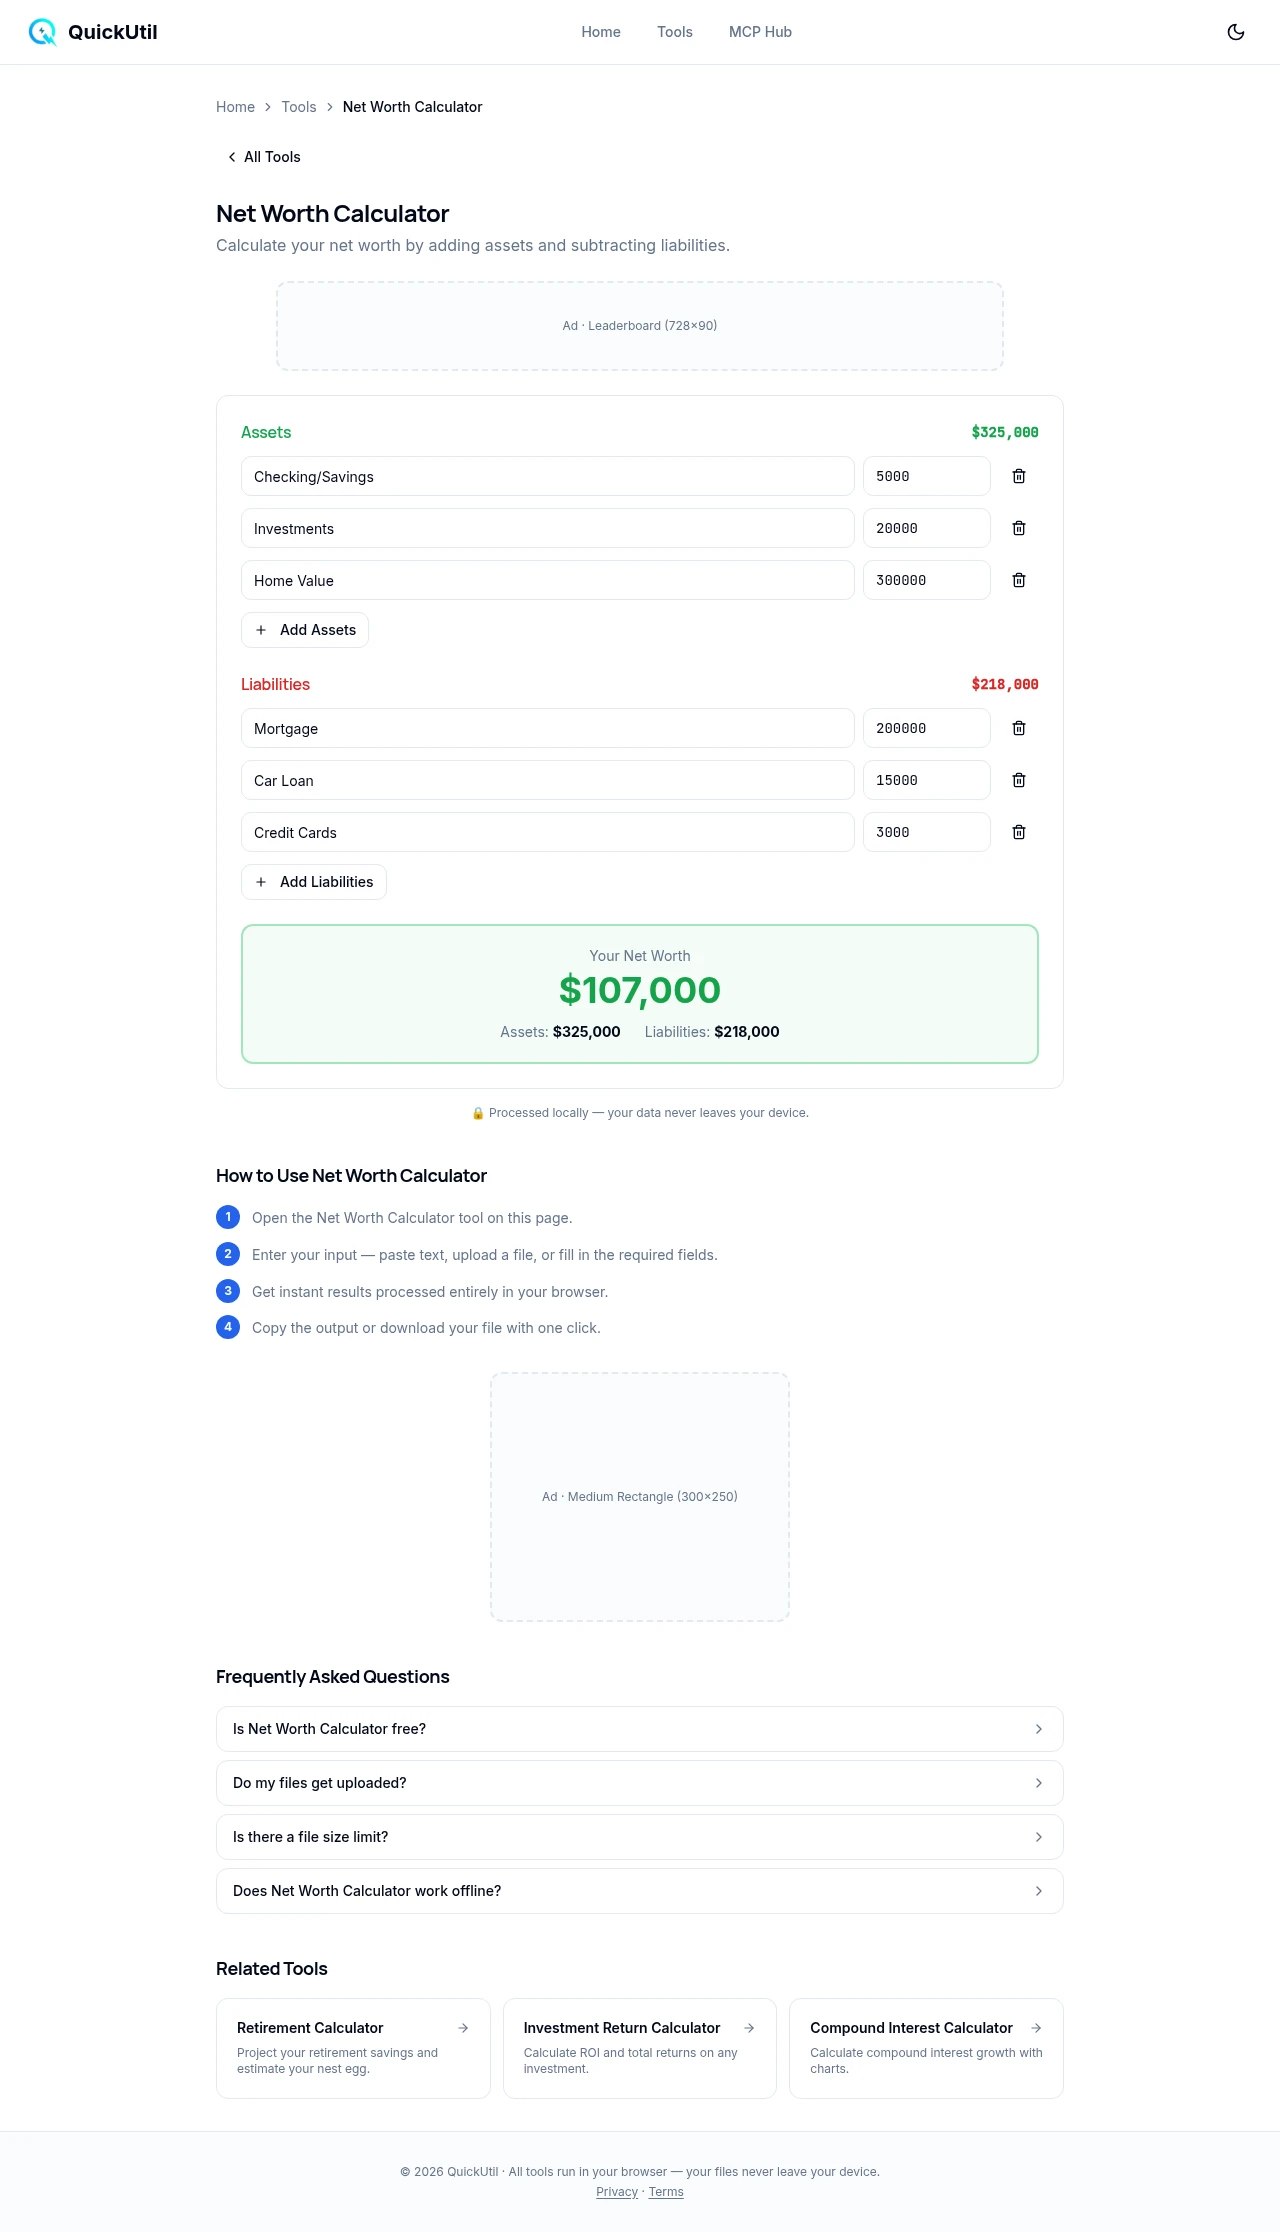
Task: Expand the work offline FAQ question
Action: click(x=639, y=1891)
